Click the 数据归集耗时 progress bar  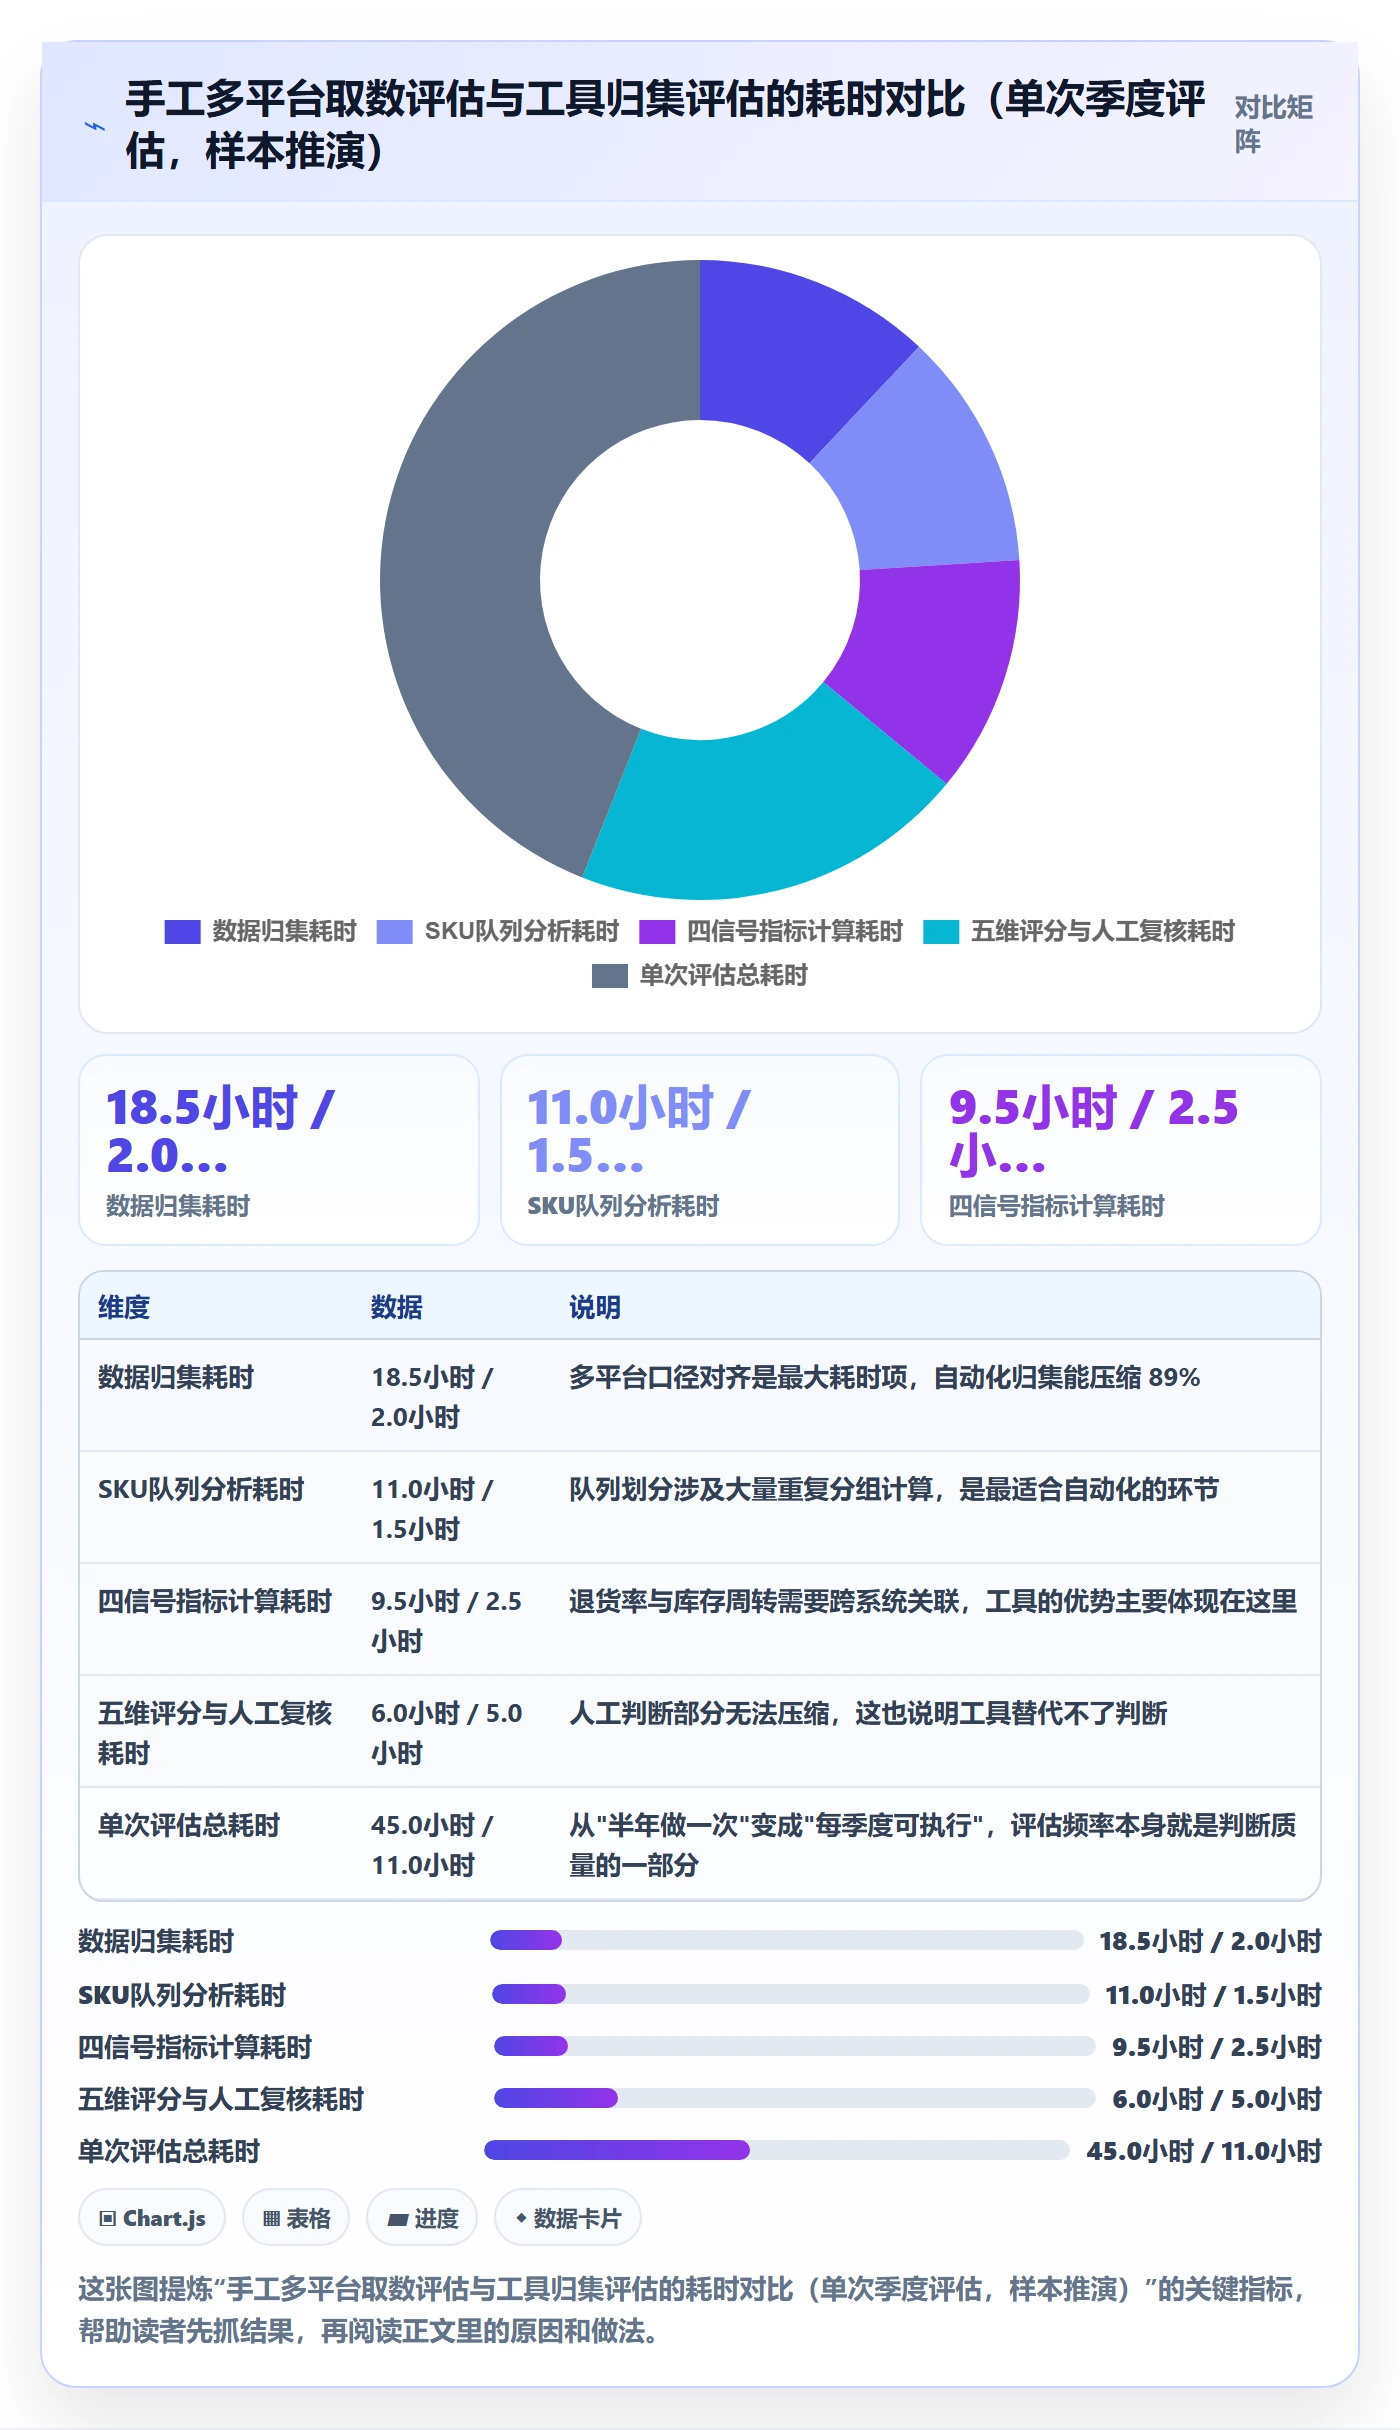[786, 1940]
